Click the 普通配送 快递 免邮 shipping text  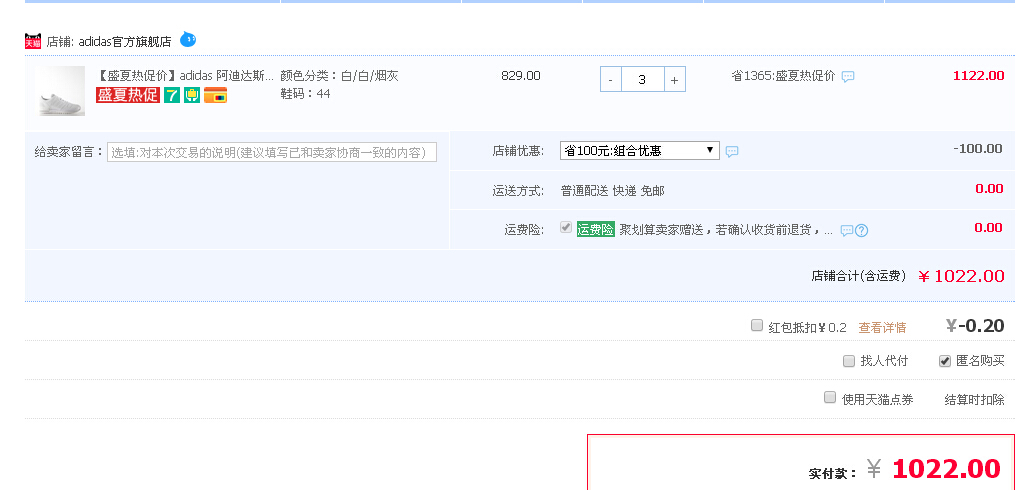613,191
